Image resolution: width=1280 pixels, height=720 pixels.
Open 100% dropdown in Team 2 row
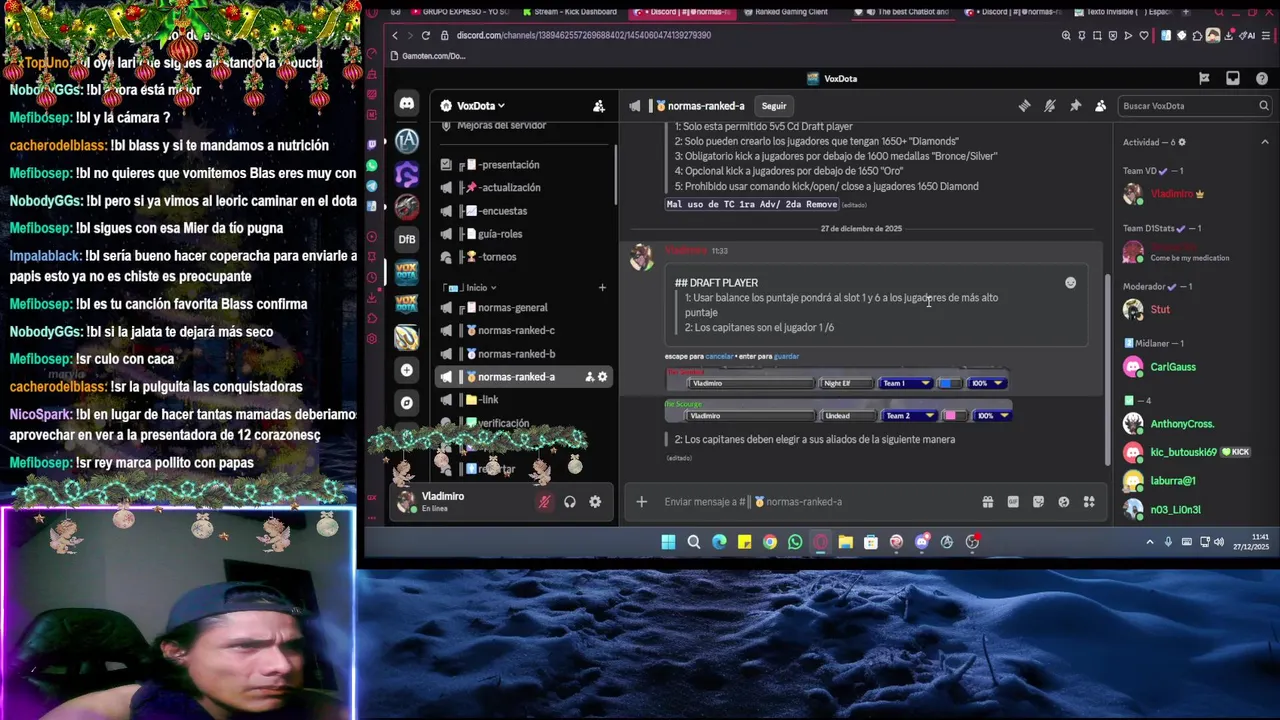click(x=993, y=416)
